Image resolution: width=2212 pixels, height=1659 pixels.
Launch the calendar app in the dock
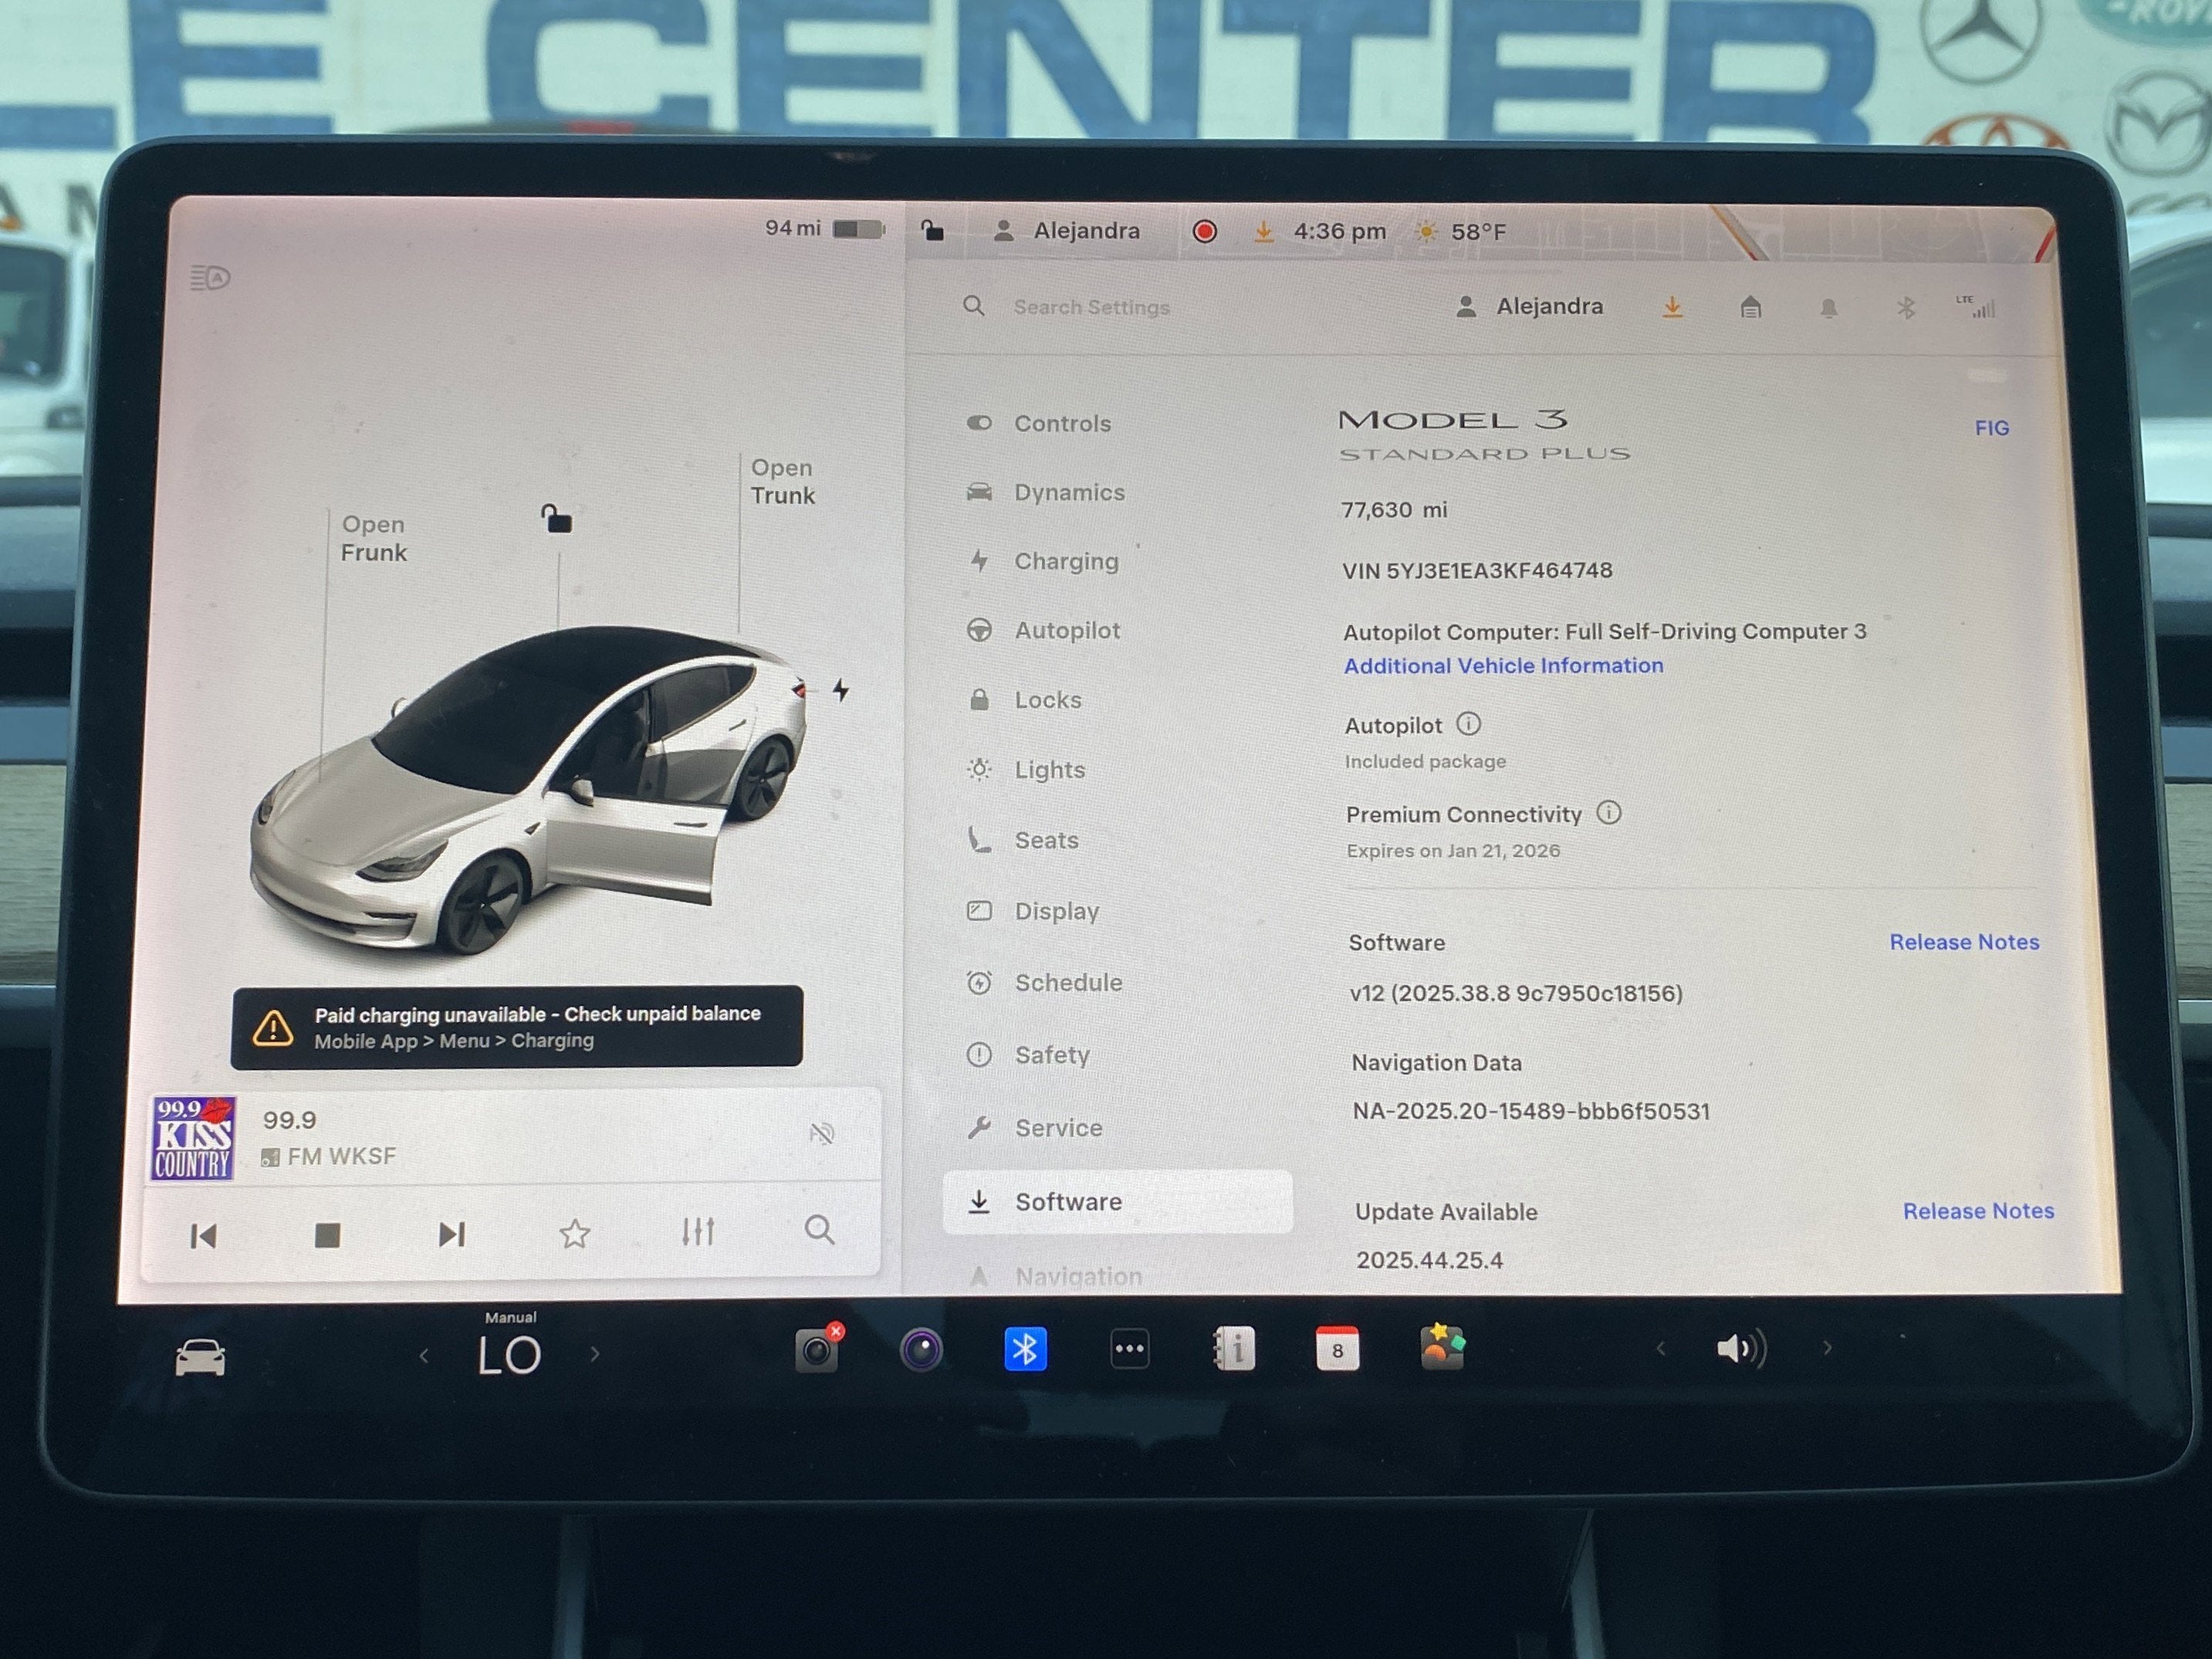(1338, 1349)
